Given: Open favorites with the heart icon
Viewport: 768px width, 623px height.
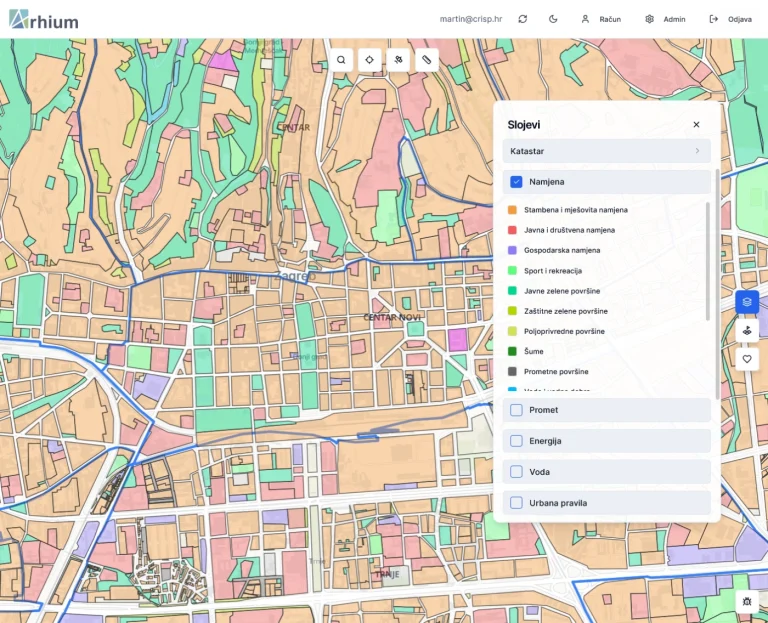Looking at the screenshot, I should (746, 358).
